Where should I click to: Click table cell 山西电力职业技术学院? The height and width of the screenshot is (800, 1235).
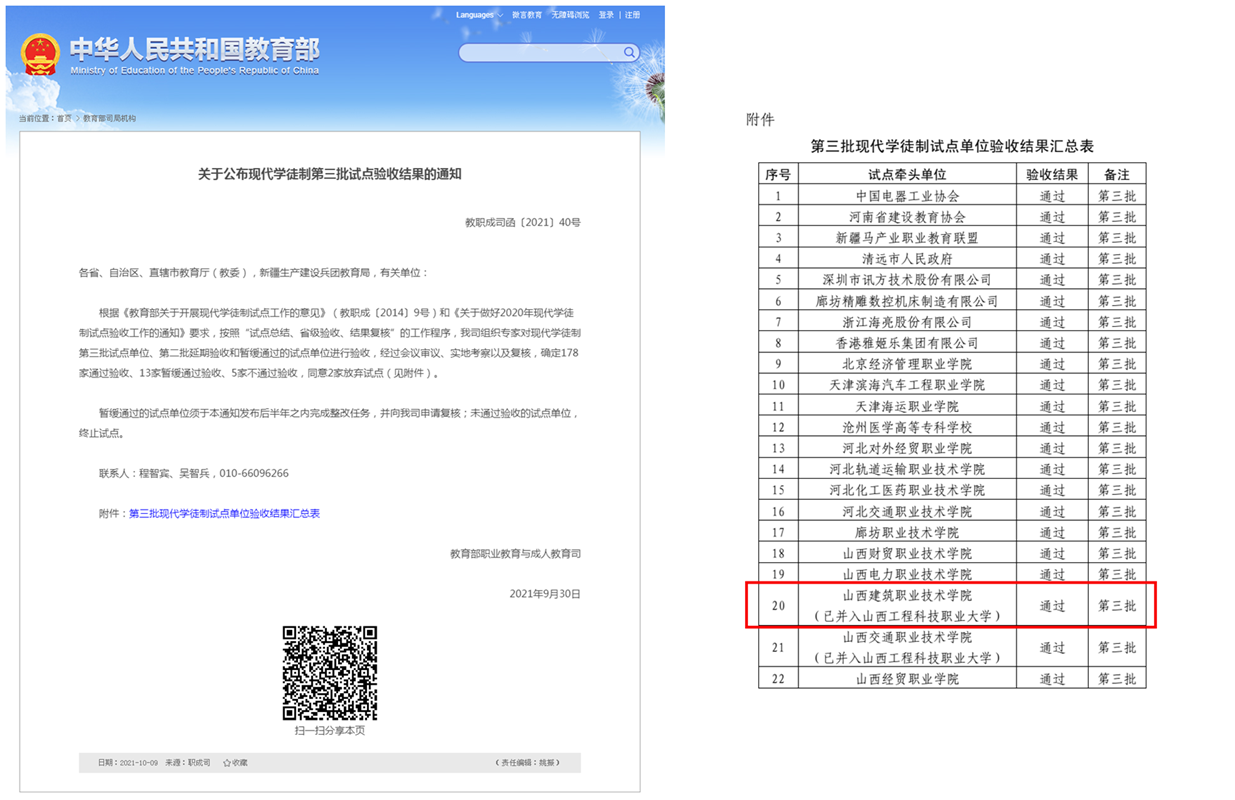(x=907, y=574)
